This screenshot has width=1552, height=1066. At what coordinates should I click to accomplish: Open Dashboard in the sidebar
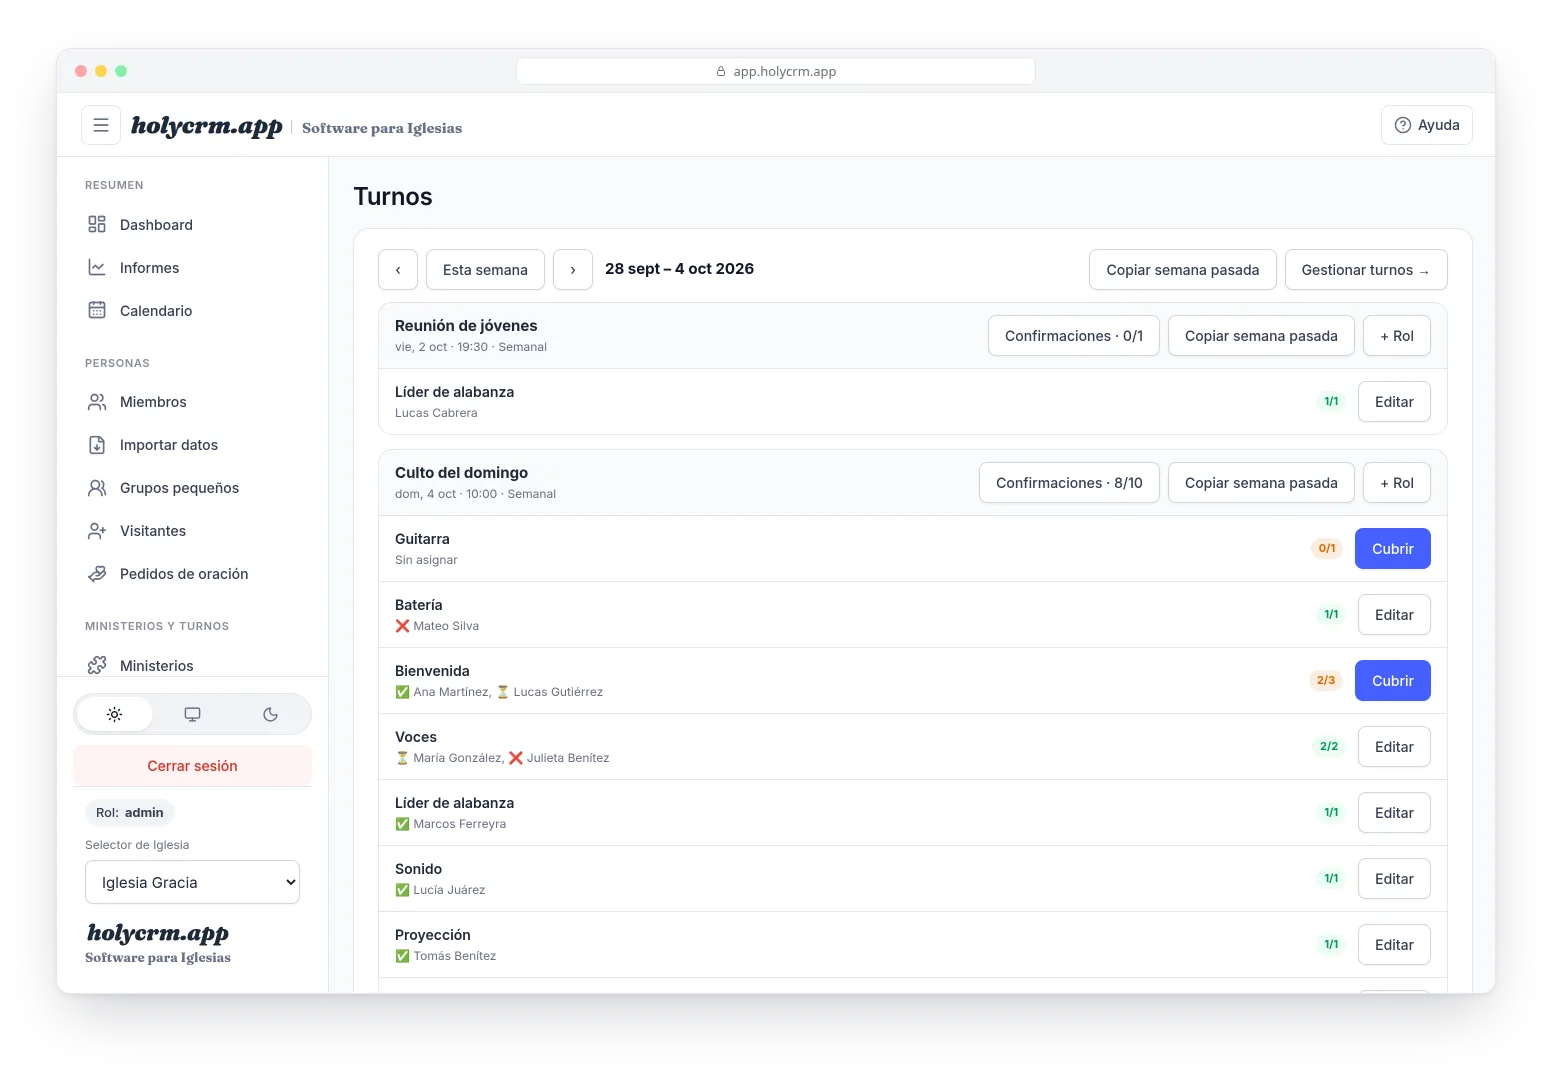pyautogui.click(x=192, y=224)
